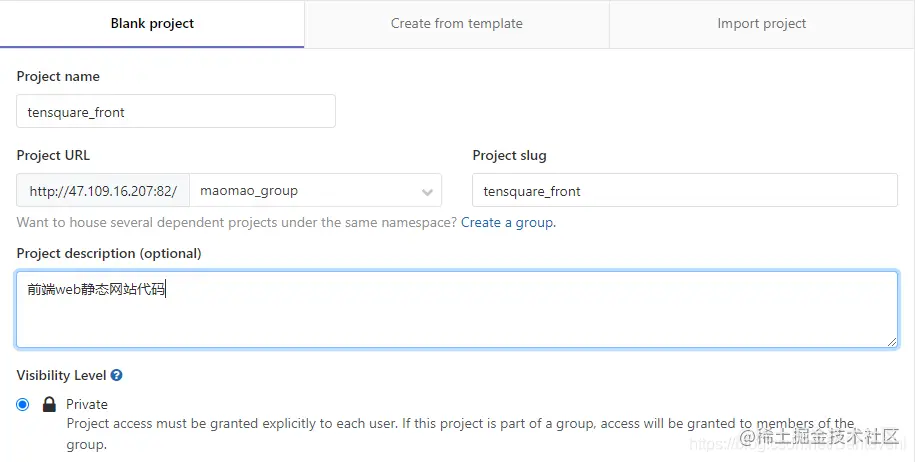915x462 pixels.
Task: Click the Visibility Level help icon
Action: pos(117,376)
